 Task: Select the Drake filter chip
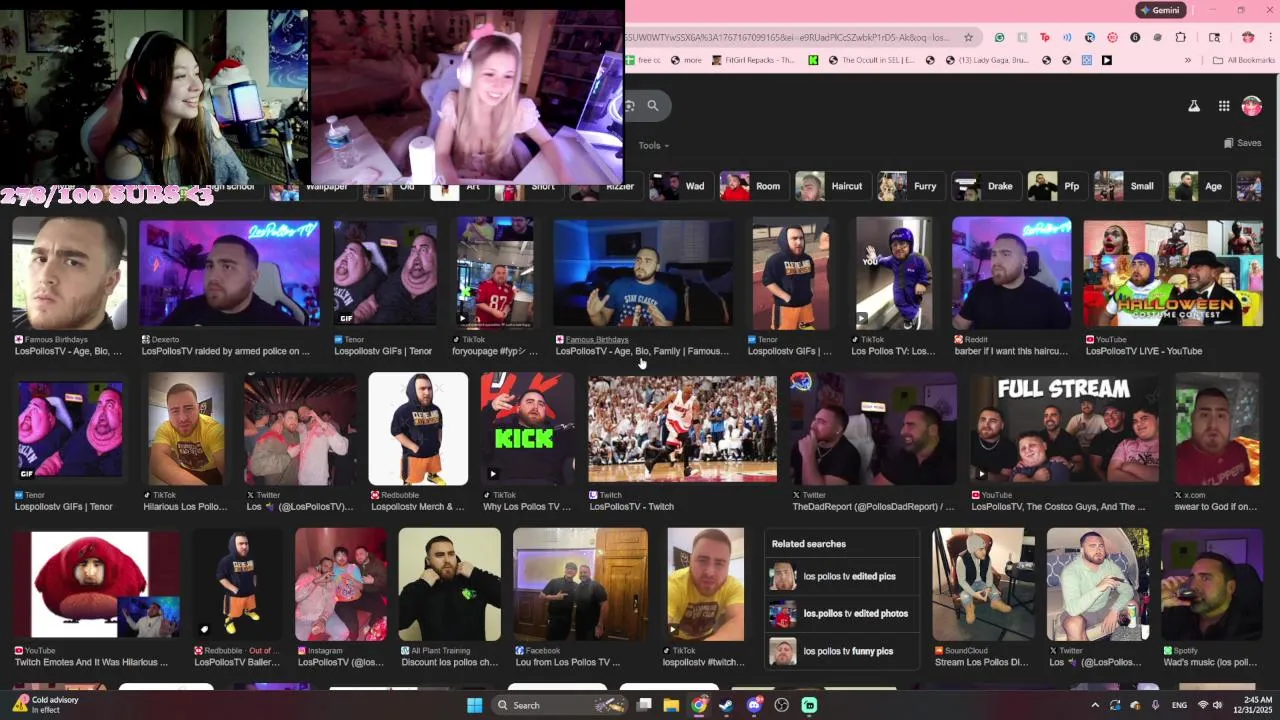[x=985, y=186]
